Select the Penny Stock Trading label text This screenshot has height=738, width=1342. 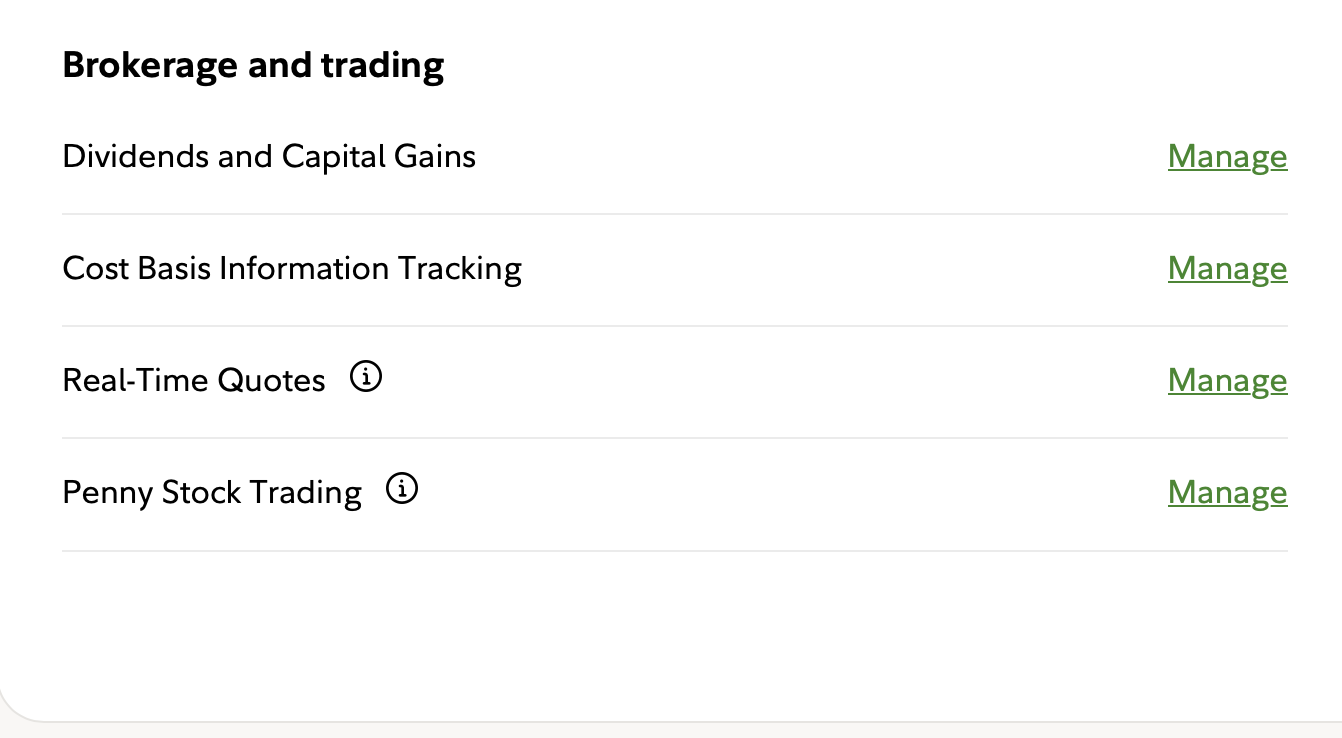(x=212, y=493)
